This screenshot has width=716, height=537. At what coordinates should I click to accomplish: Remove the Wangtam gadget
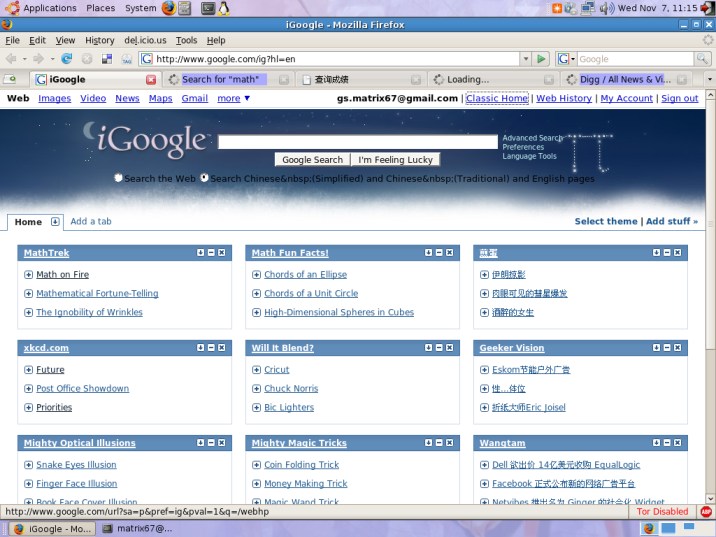coord(677,442)
